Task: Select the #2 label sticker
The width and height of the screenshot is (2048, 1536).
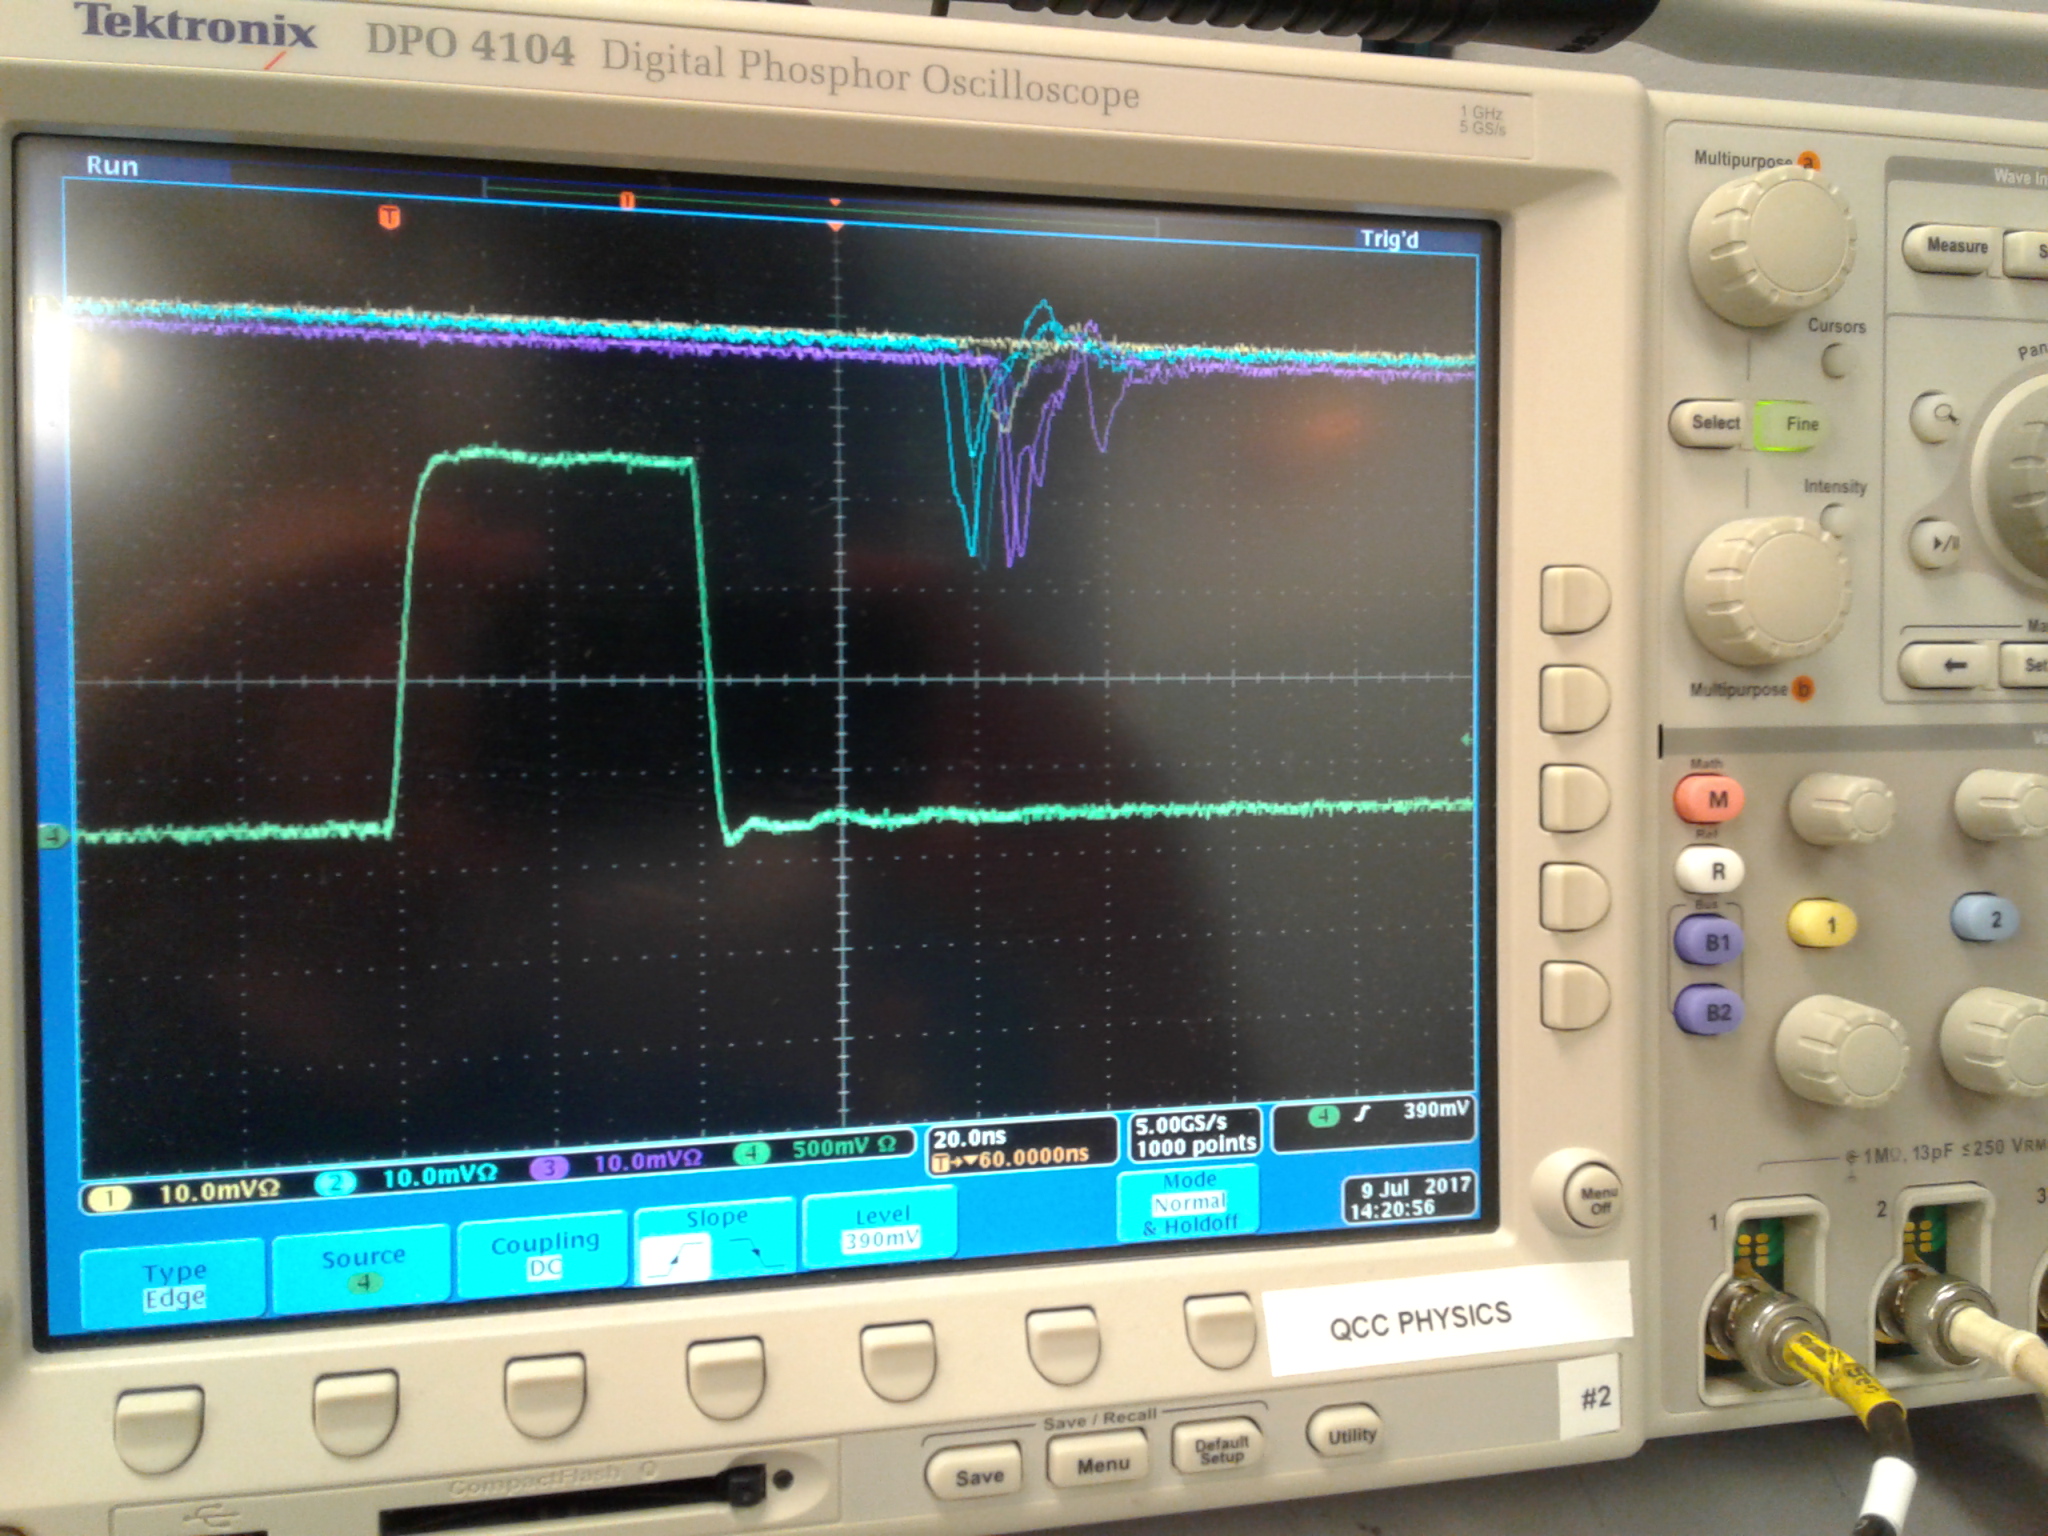Action: coord(1594,1396)
